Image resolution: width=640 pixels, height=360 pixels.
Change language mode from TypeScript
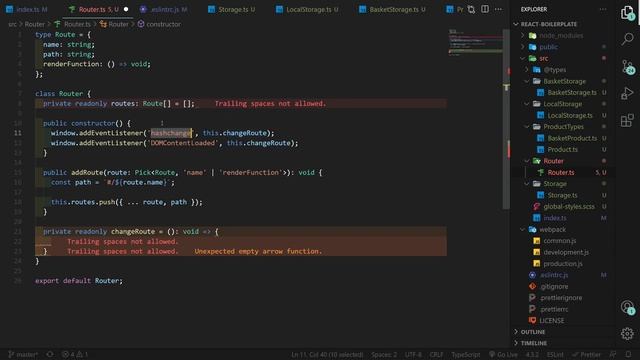pyautogui.click(x=466, y=354)
